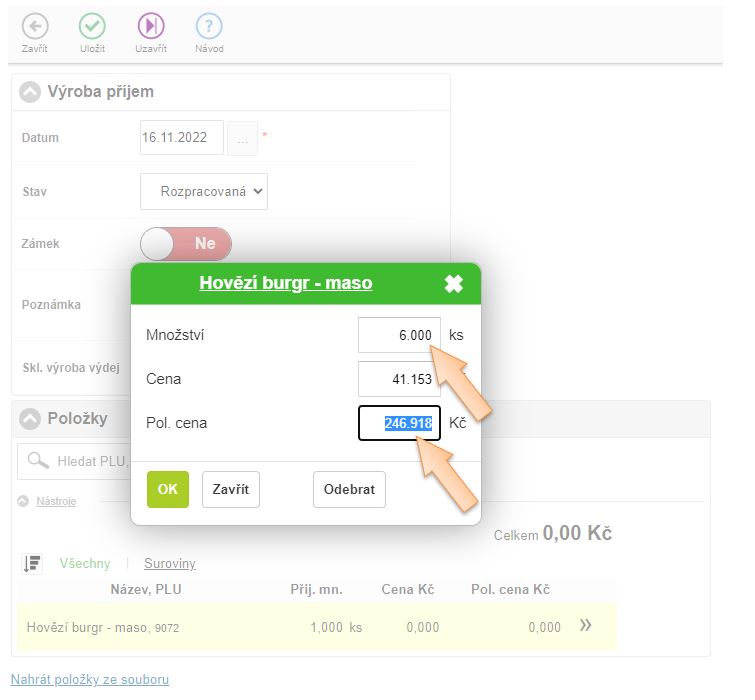
Task: Collapse the Položky section
Action: [31, 418]
